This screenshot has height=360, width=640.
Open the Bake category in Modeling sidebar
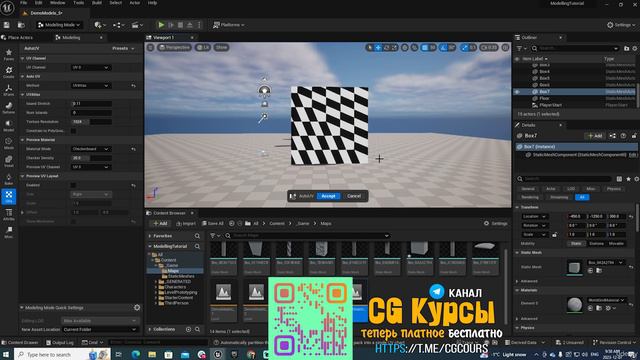pos(9,179)
